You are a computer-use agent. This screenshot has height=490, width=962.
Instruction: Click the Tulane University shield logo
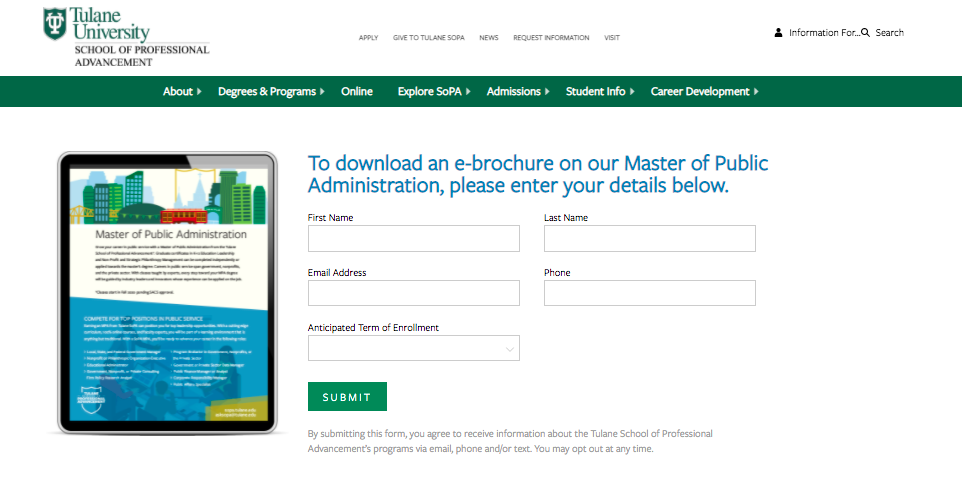56,25
